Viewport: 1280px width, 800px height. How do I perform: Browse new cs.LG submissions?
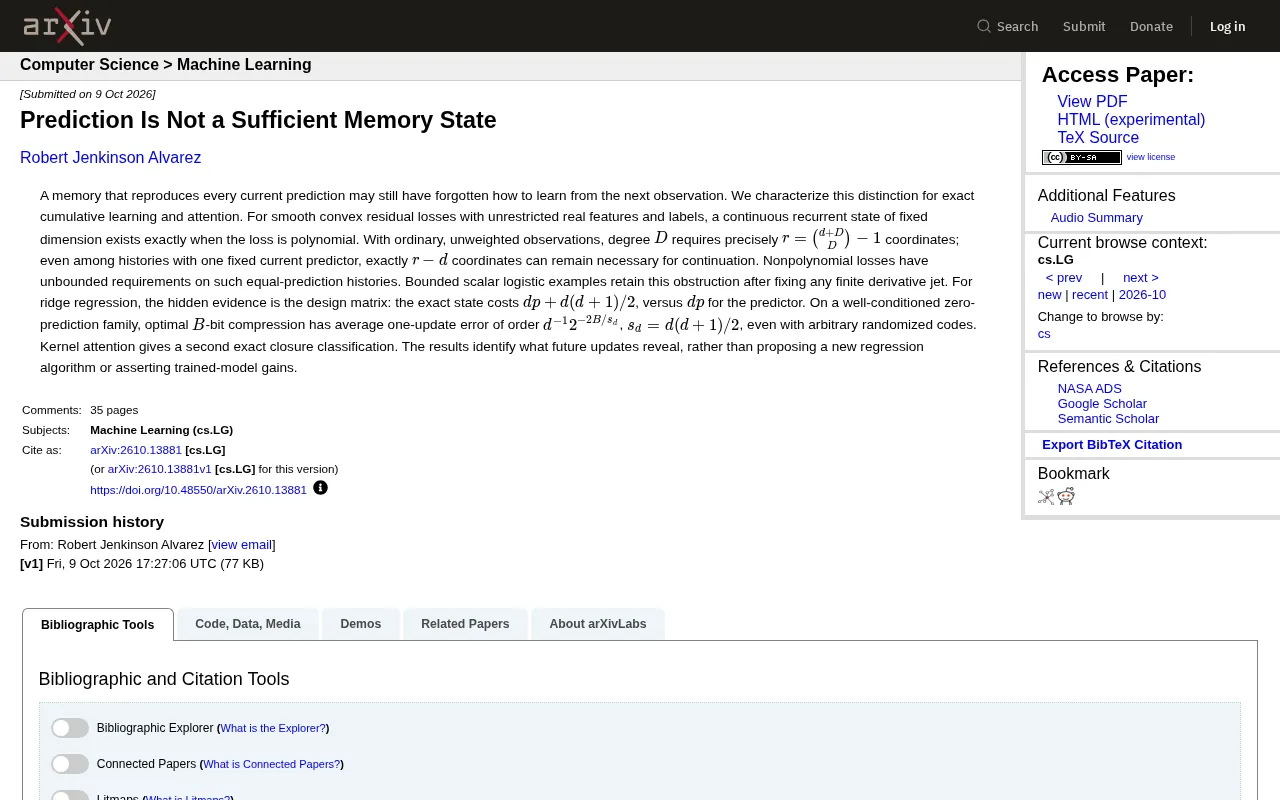pyautogui.click(x=1049, y=295)
